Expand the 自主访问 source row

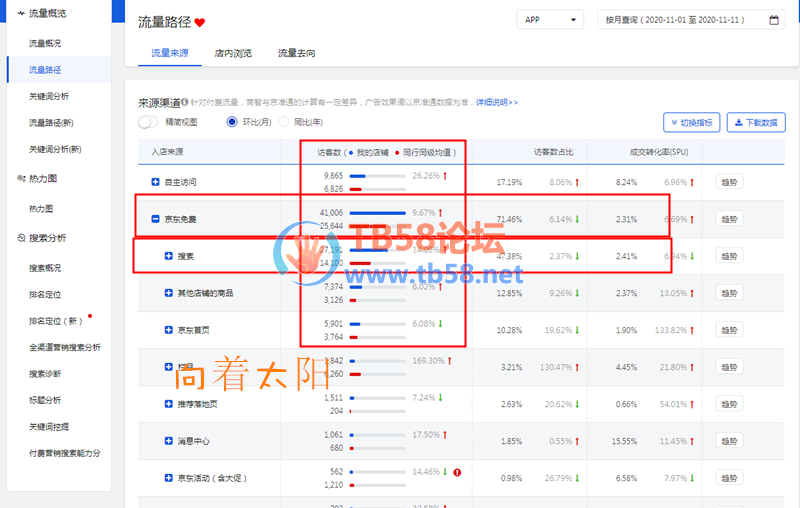(x=156, y=182)
